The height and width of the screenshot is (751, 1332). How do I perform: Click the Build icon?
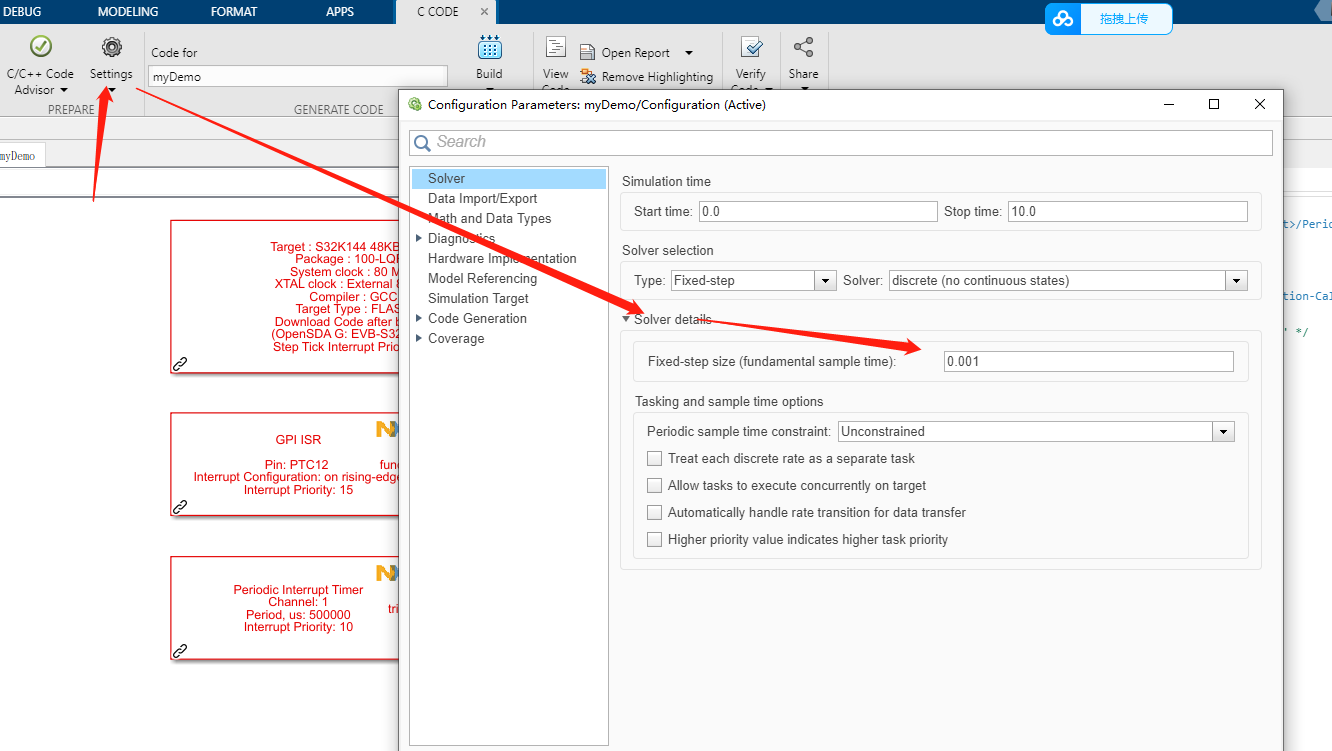490,47
